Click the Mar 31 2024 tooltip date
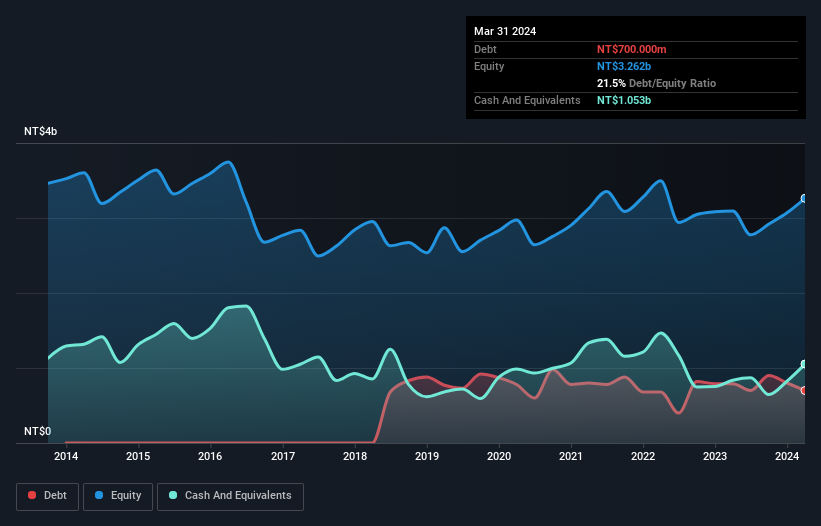Screen dimensions: 821x526 [505, 31]
